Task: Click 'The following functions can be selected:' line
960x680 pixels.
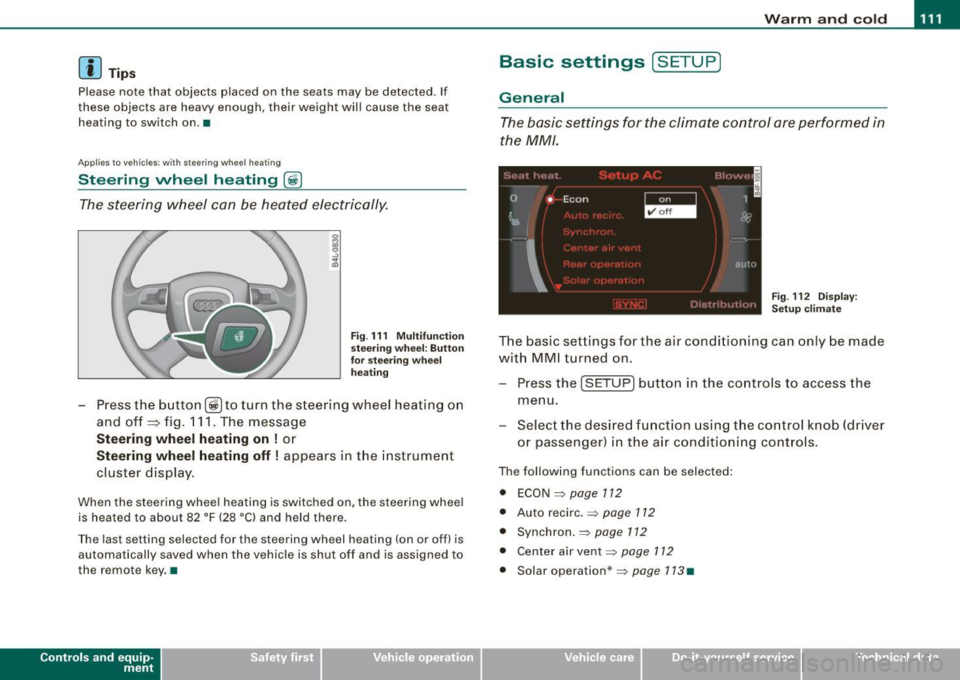Action: point(615,472)
